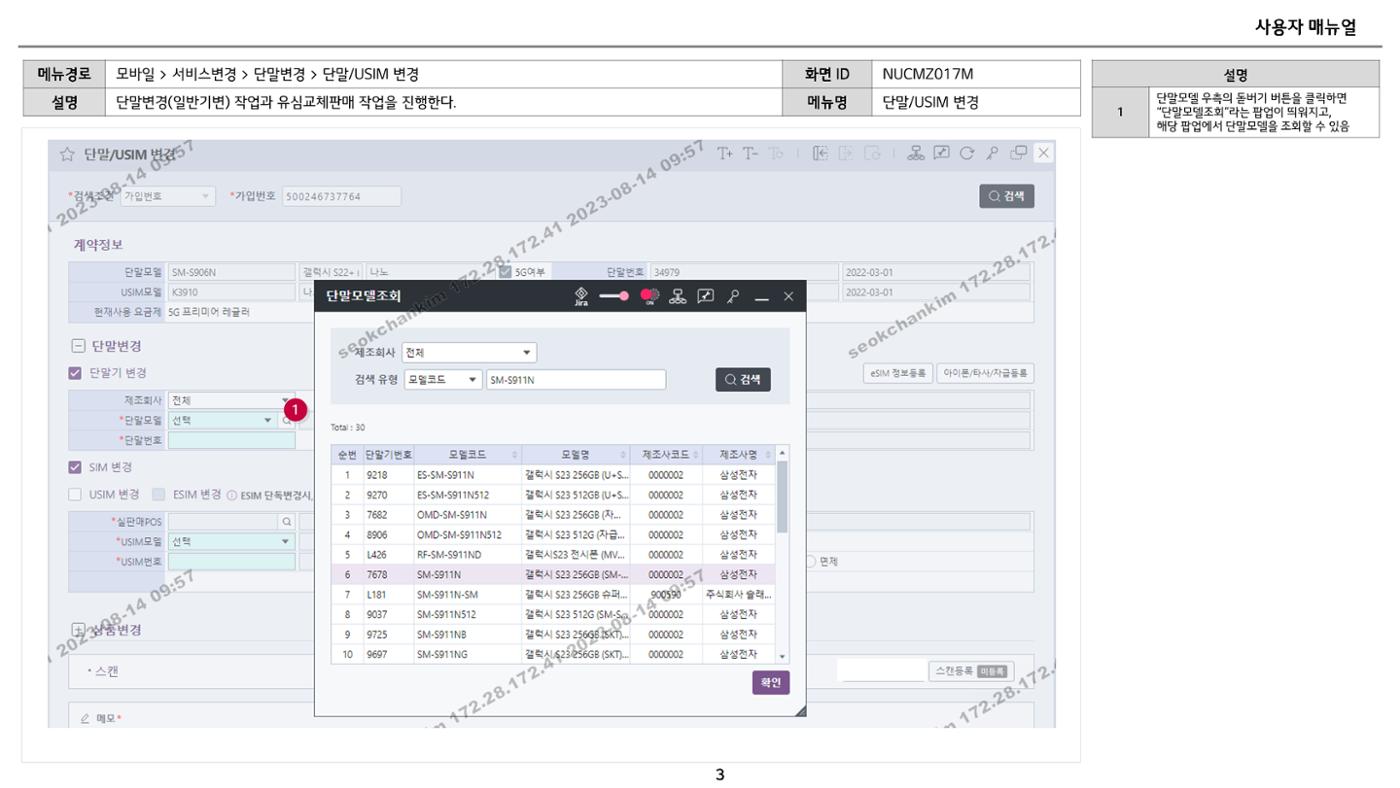Open the 제조회사 전체 dropdown in popup
Viewport: 1400px width, 788px height.
point(468,352)
